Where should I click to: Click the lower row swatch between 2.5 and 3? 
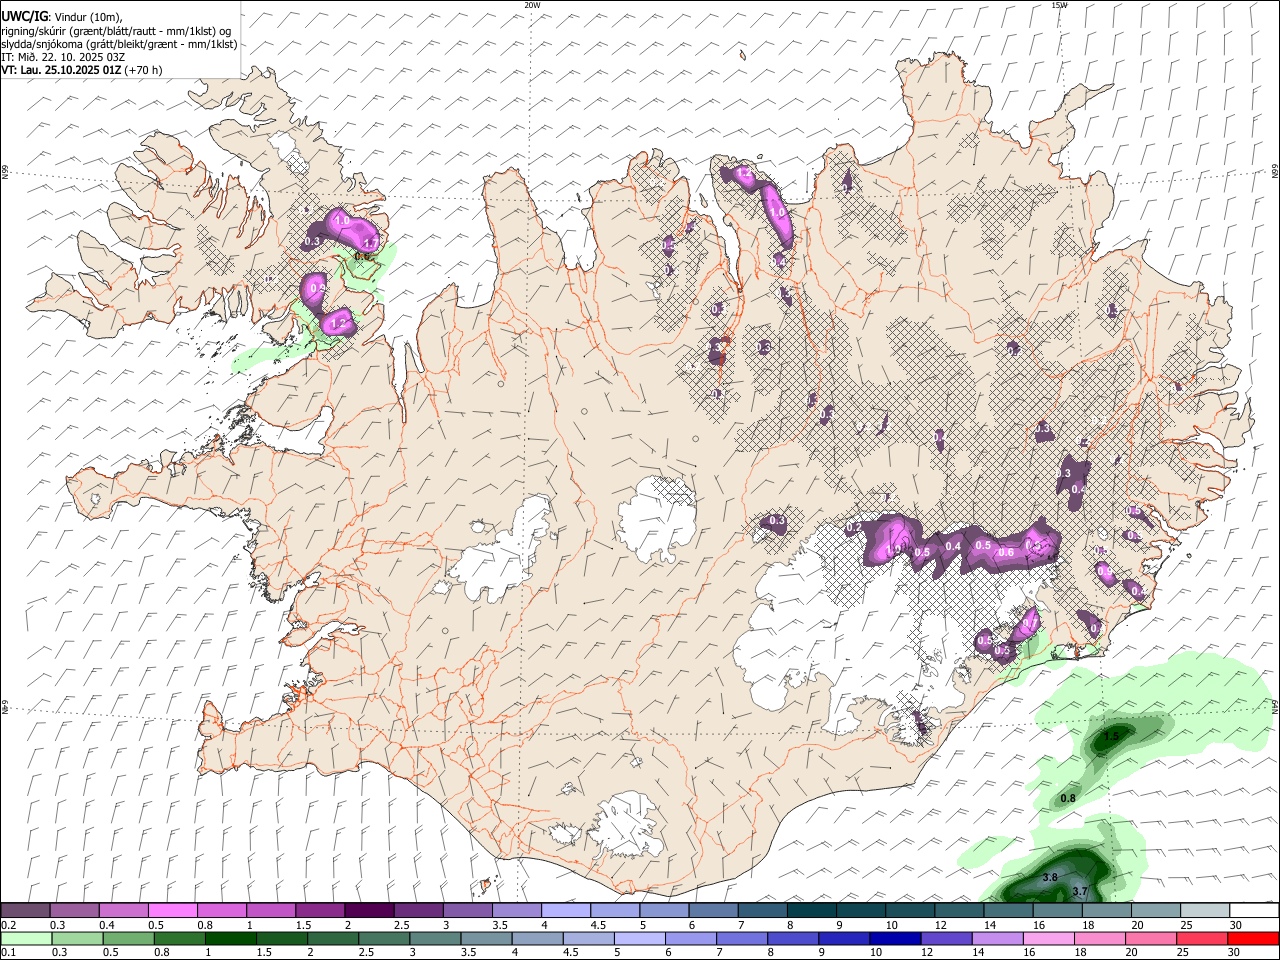coord(385,939)
